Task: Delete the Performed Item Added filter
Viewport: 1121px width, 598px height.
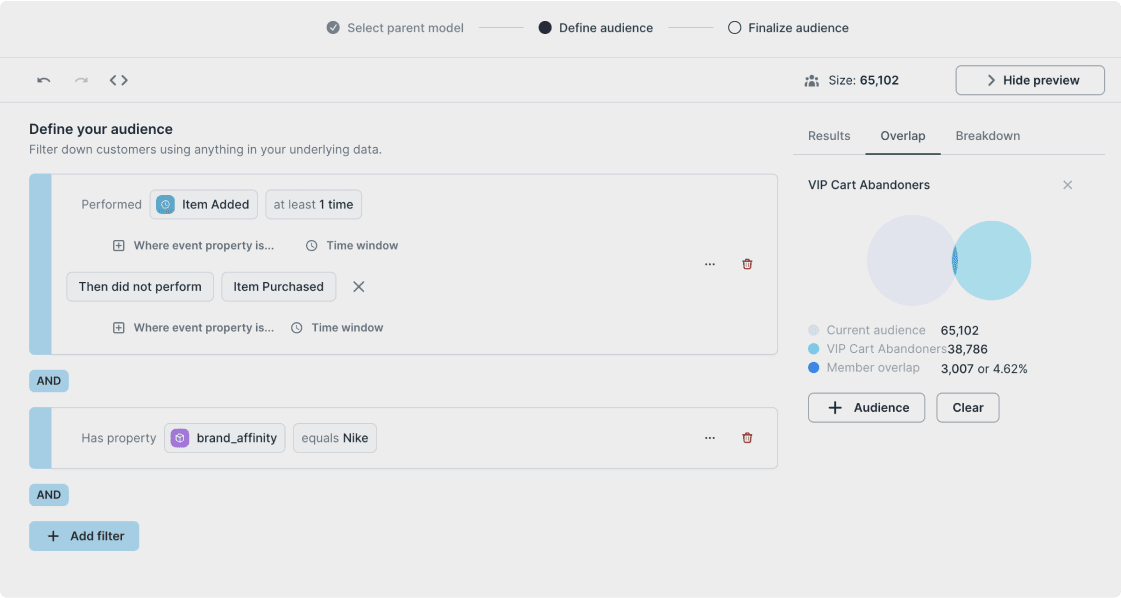Action: click(747, 264)
